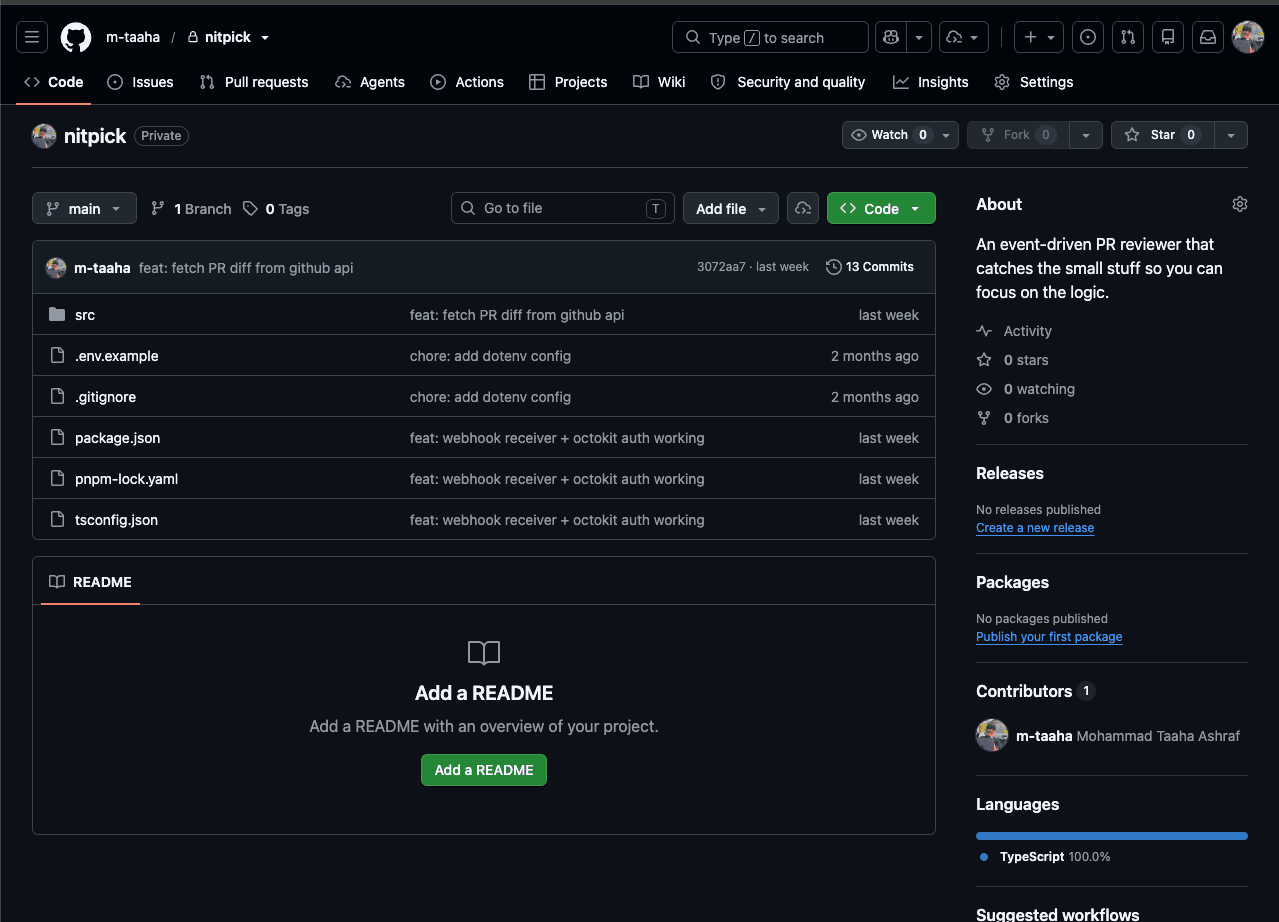
Task: Open the .env.example file
Action: (x=116, y=356)
